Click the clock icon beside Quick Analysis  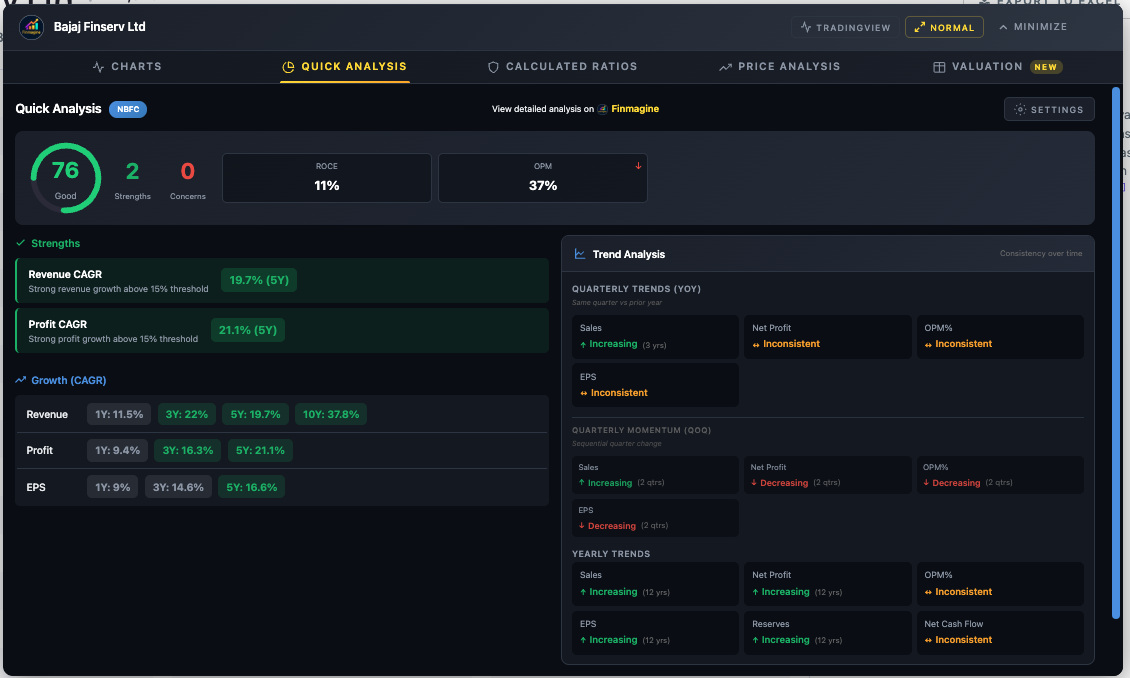287,66
